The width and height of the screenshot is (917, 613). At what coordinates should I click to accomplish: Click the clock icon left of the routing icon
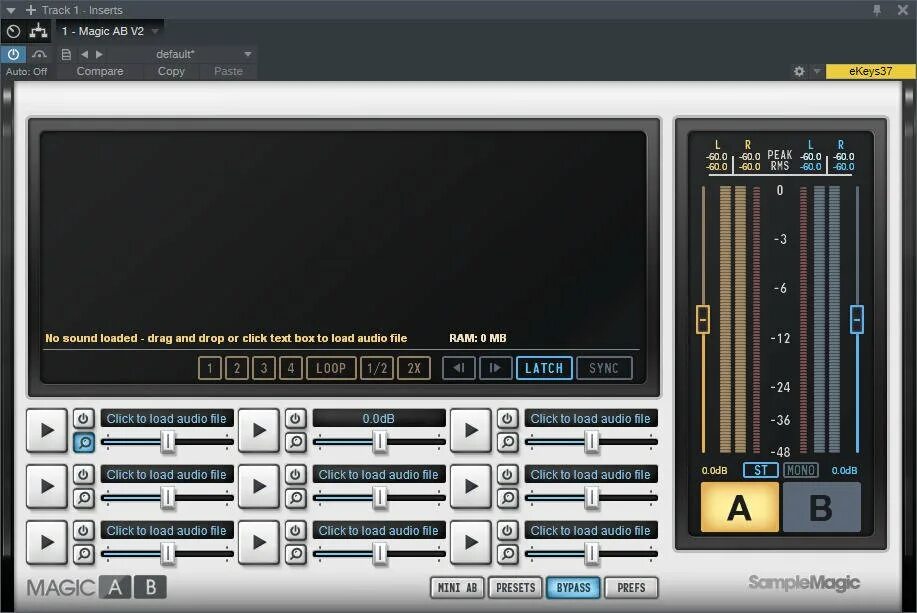click(x=13, y=31)
